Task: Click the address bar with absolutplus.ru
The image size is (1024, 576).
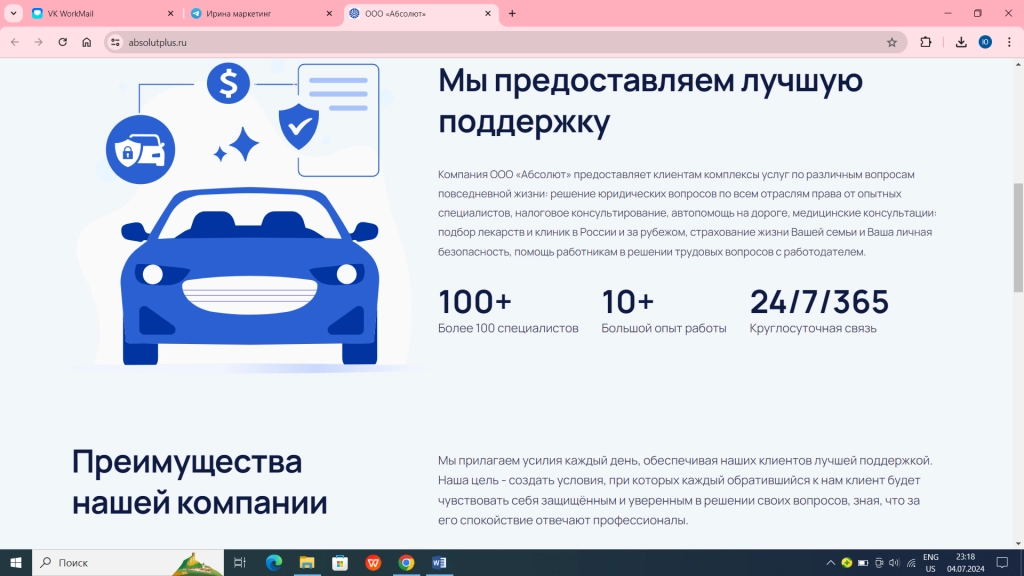Action: (503, 42)
